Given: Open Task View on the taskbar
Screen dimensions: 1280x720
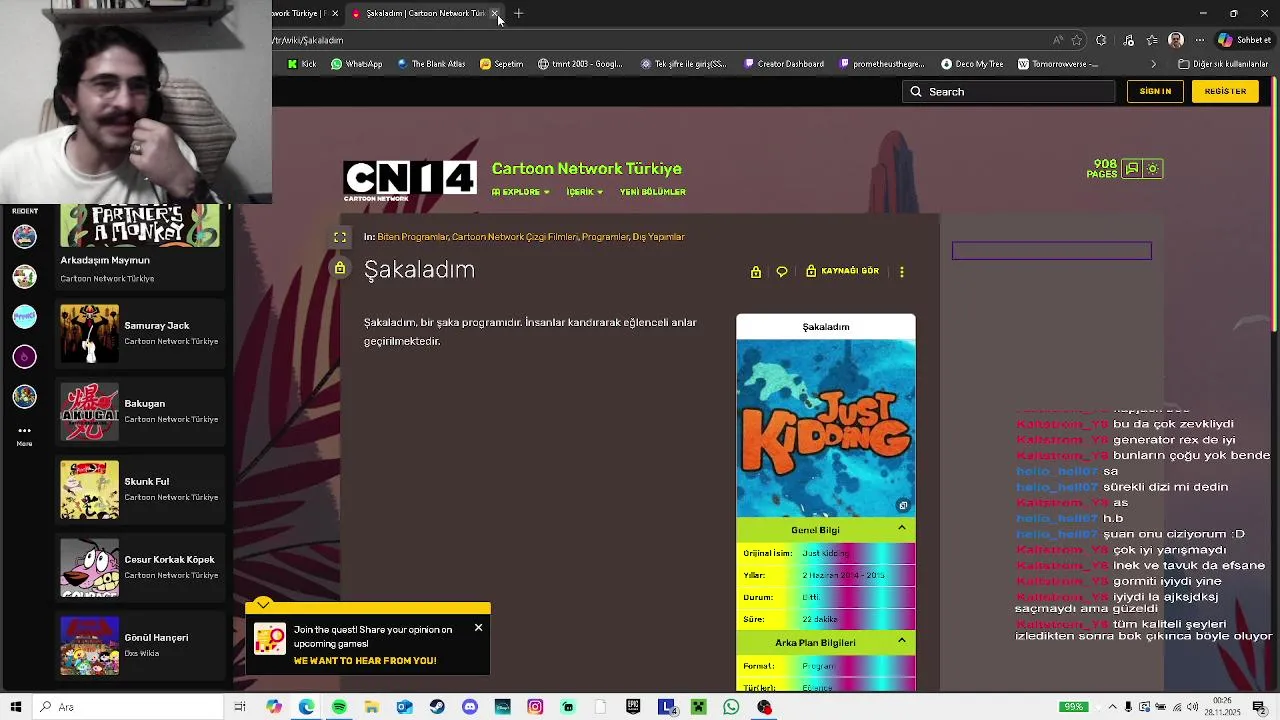Looking at the screenshot, I should [x=240, y=707].
